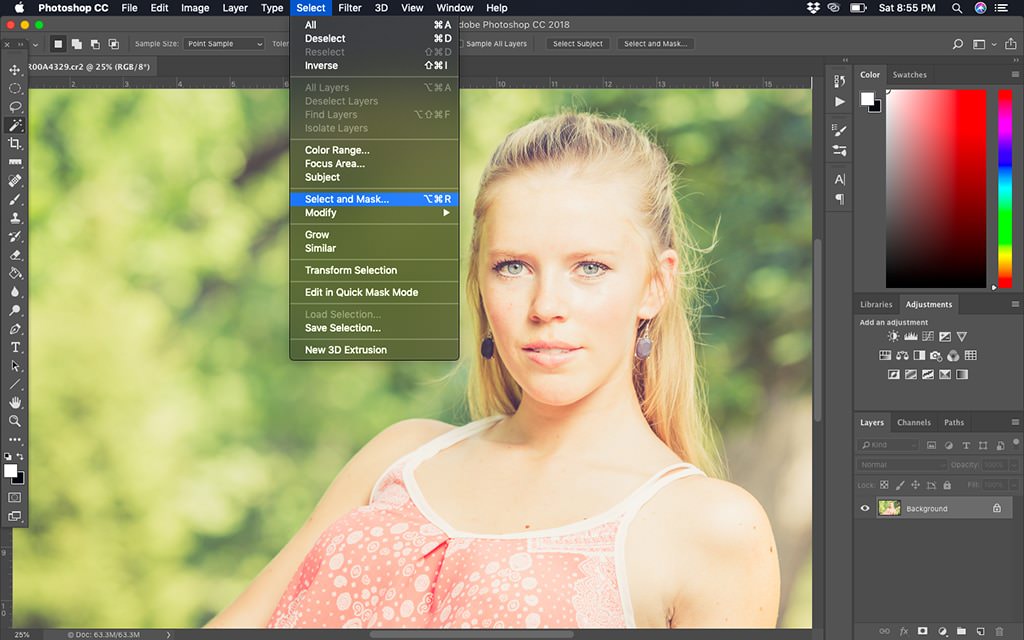The width and height of the screenshot is (1024, 640).
Task: Select the Move tool
Action: 15,70
